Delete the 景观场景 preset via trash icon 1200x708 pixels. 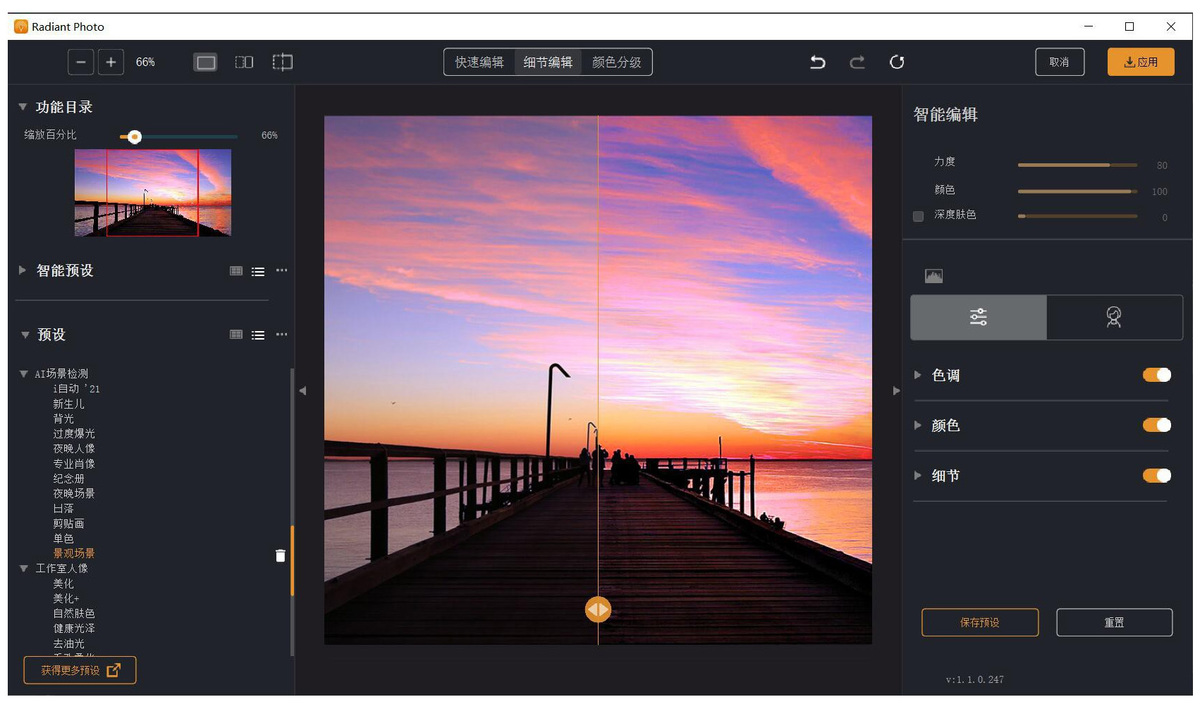click(x=280, y=555)
